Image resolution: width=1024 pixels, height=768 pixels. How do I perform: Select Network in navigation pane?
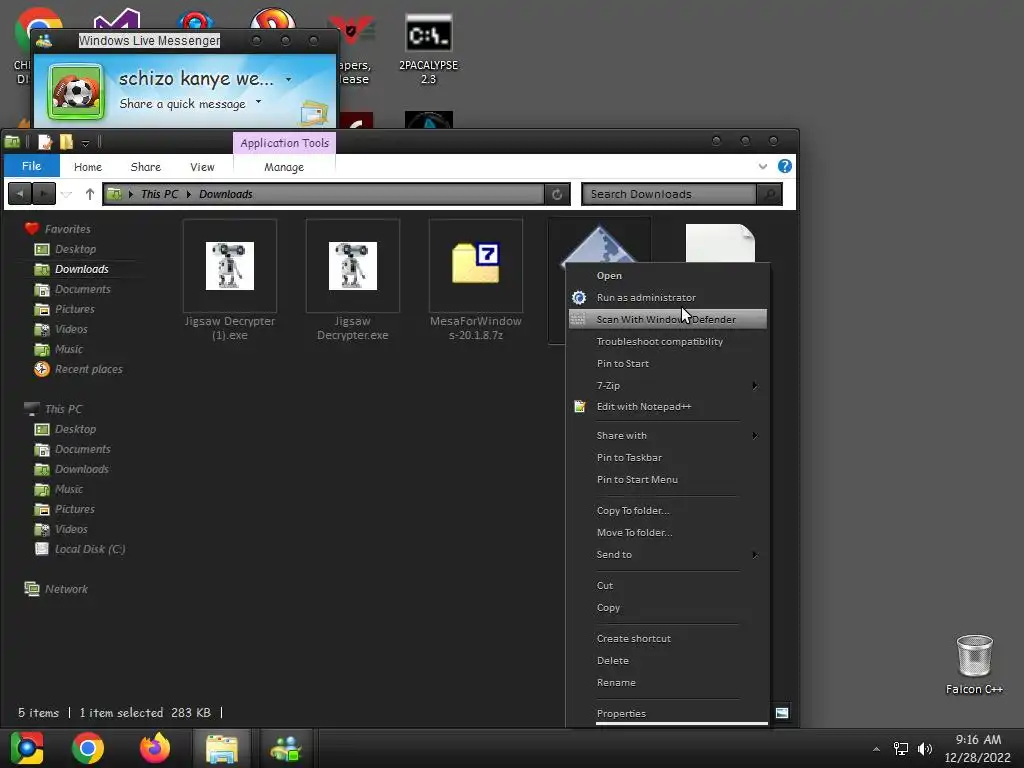tap(66, 589)
